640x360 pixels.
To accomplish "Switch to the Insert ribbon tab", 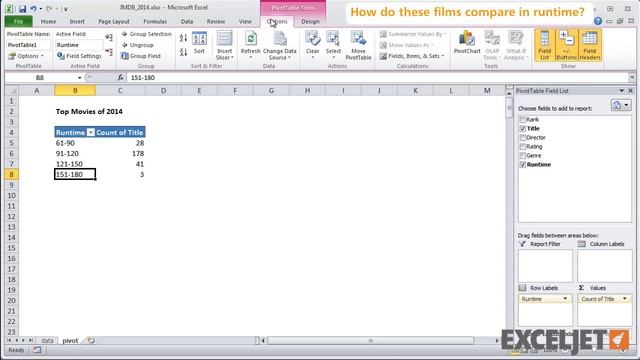I will tap(77, 21).
